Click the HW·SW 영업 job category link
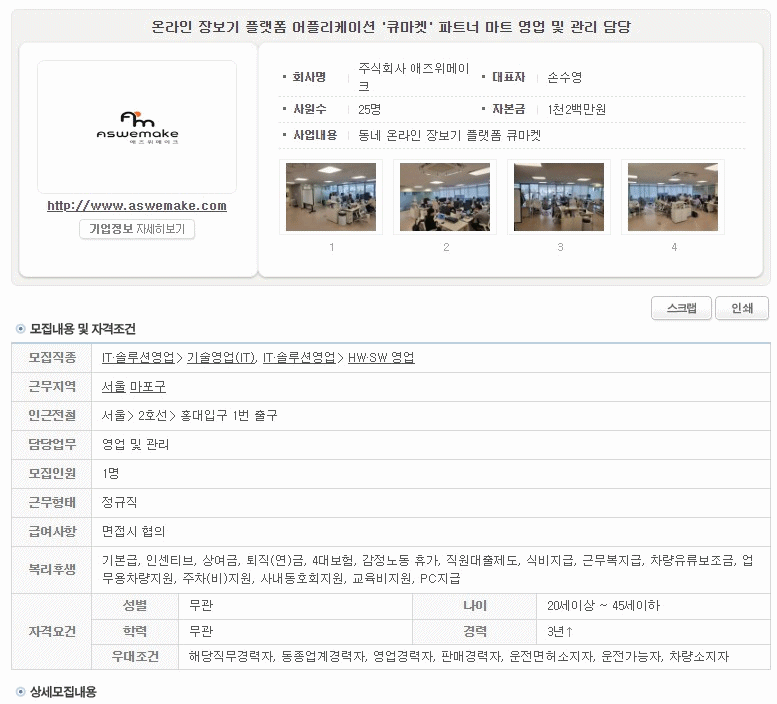The height and width of the screenshot is (704, 777). (381, 358)
